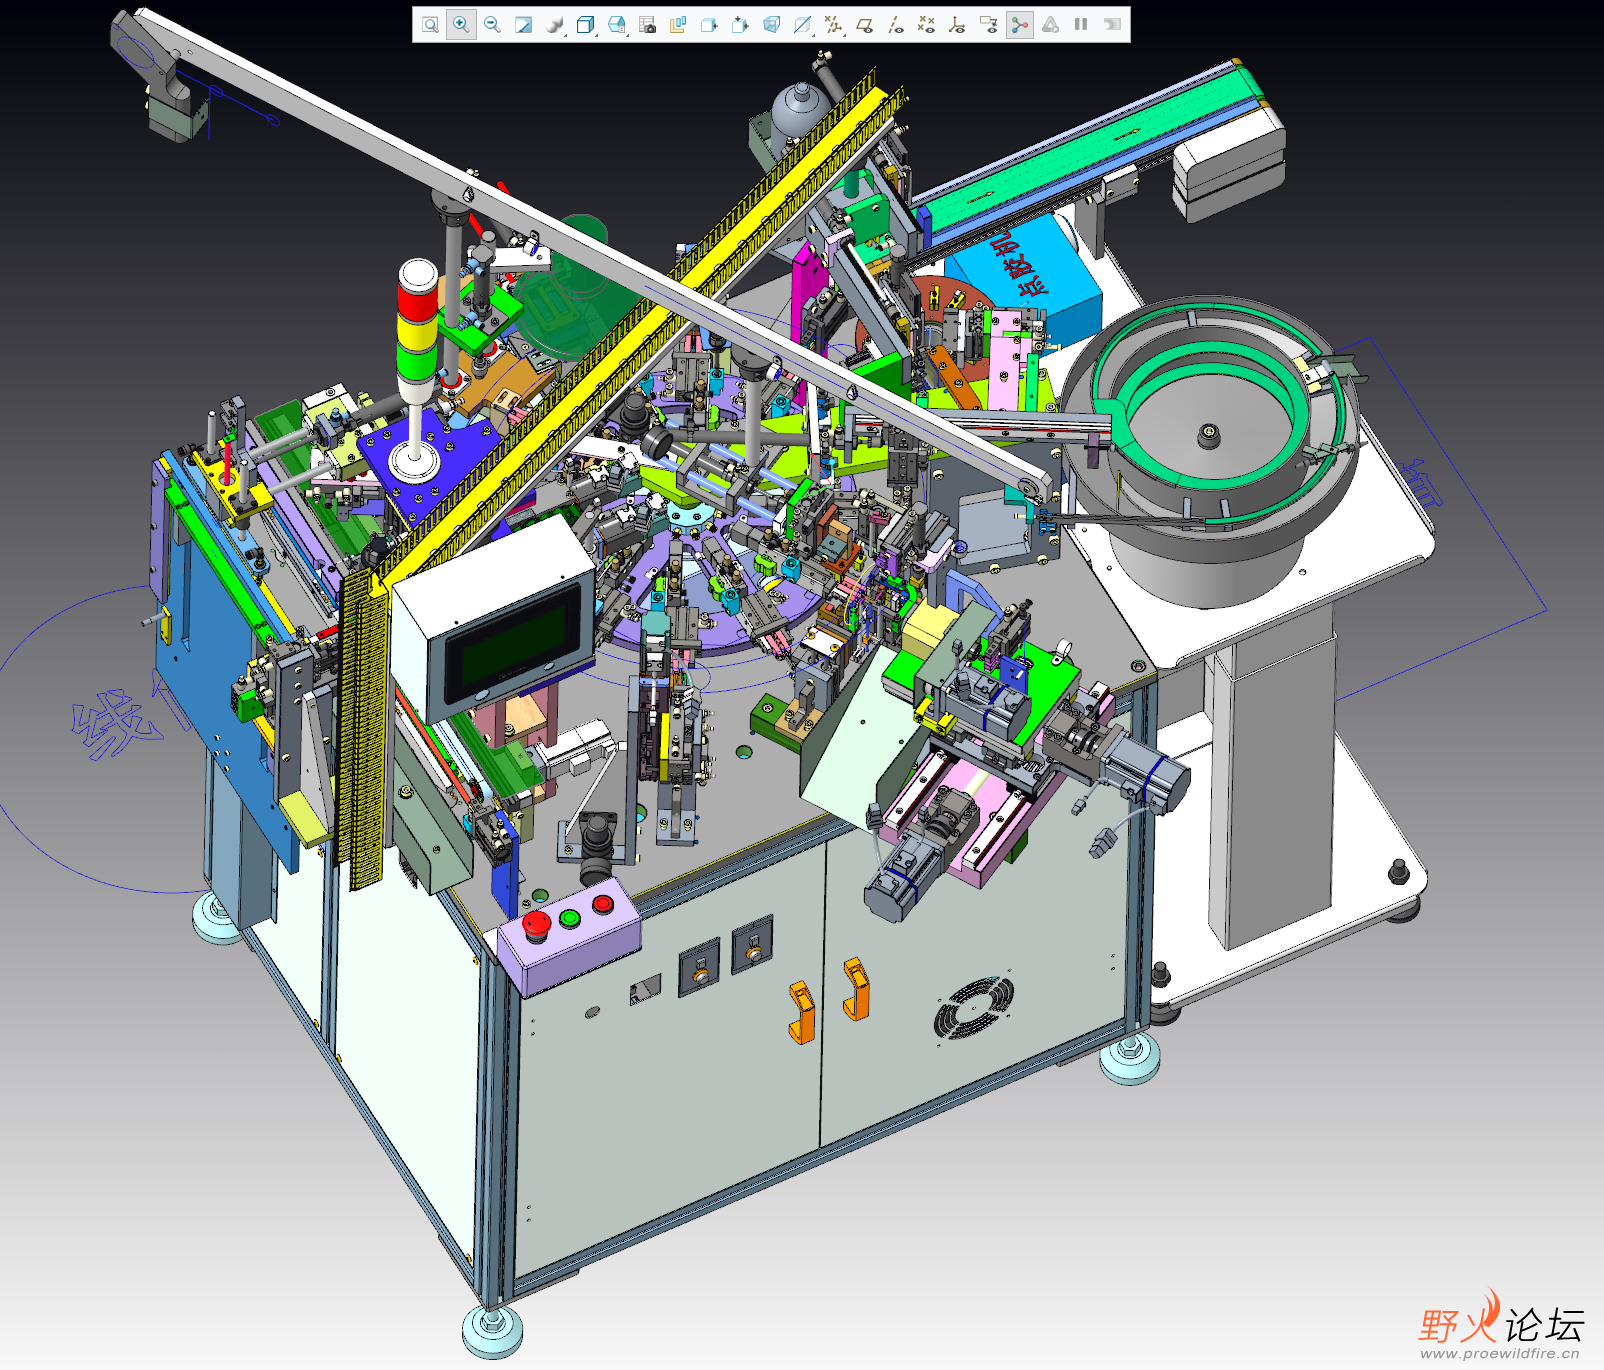The width and height of the screenshot is (1604, 1370).
Task: Click the cube with single arrow icon
Action: click(709, 25)
